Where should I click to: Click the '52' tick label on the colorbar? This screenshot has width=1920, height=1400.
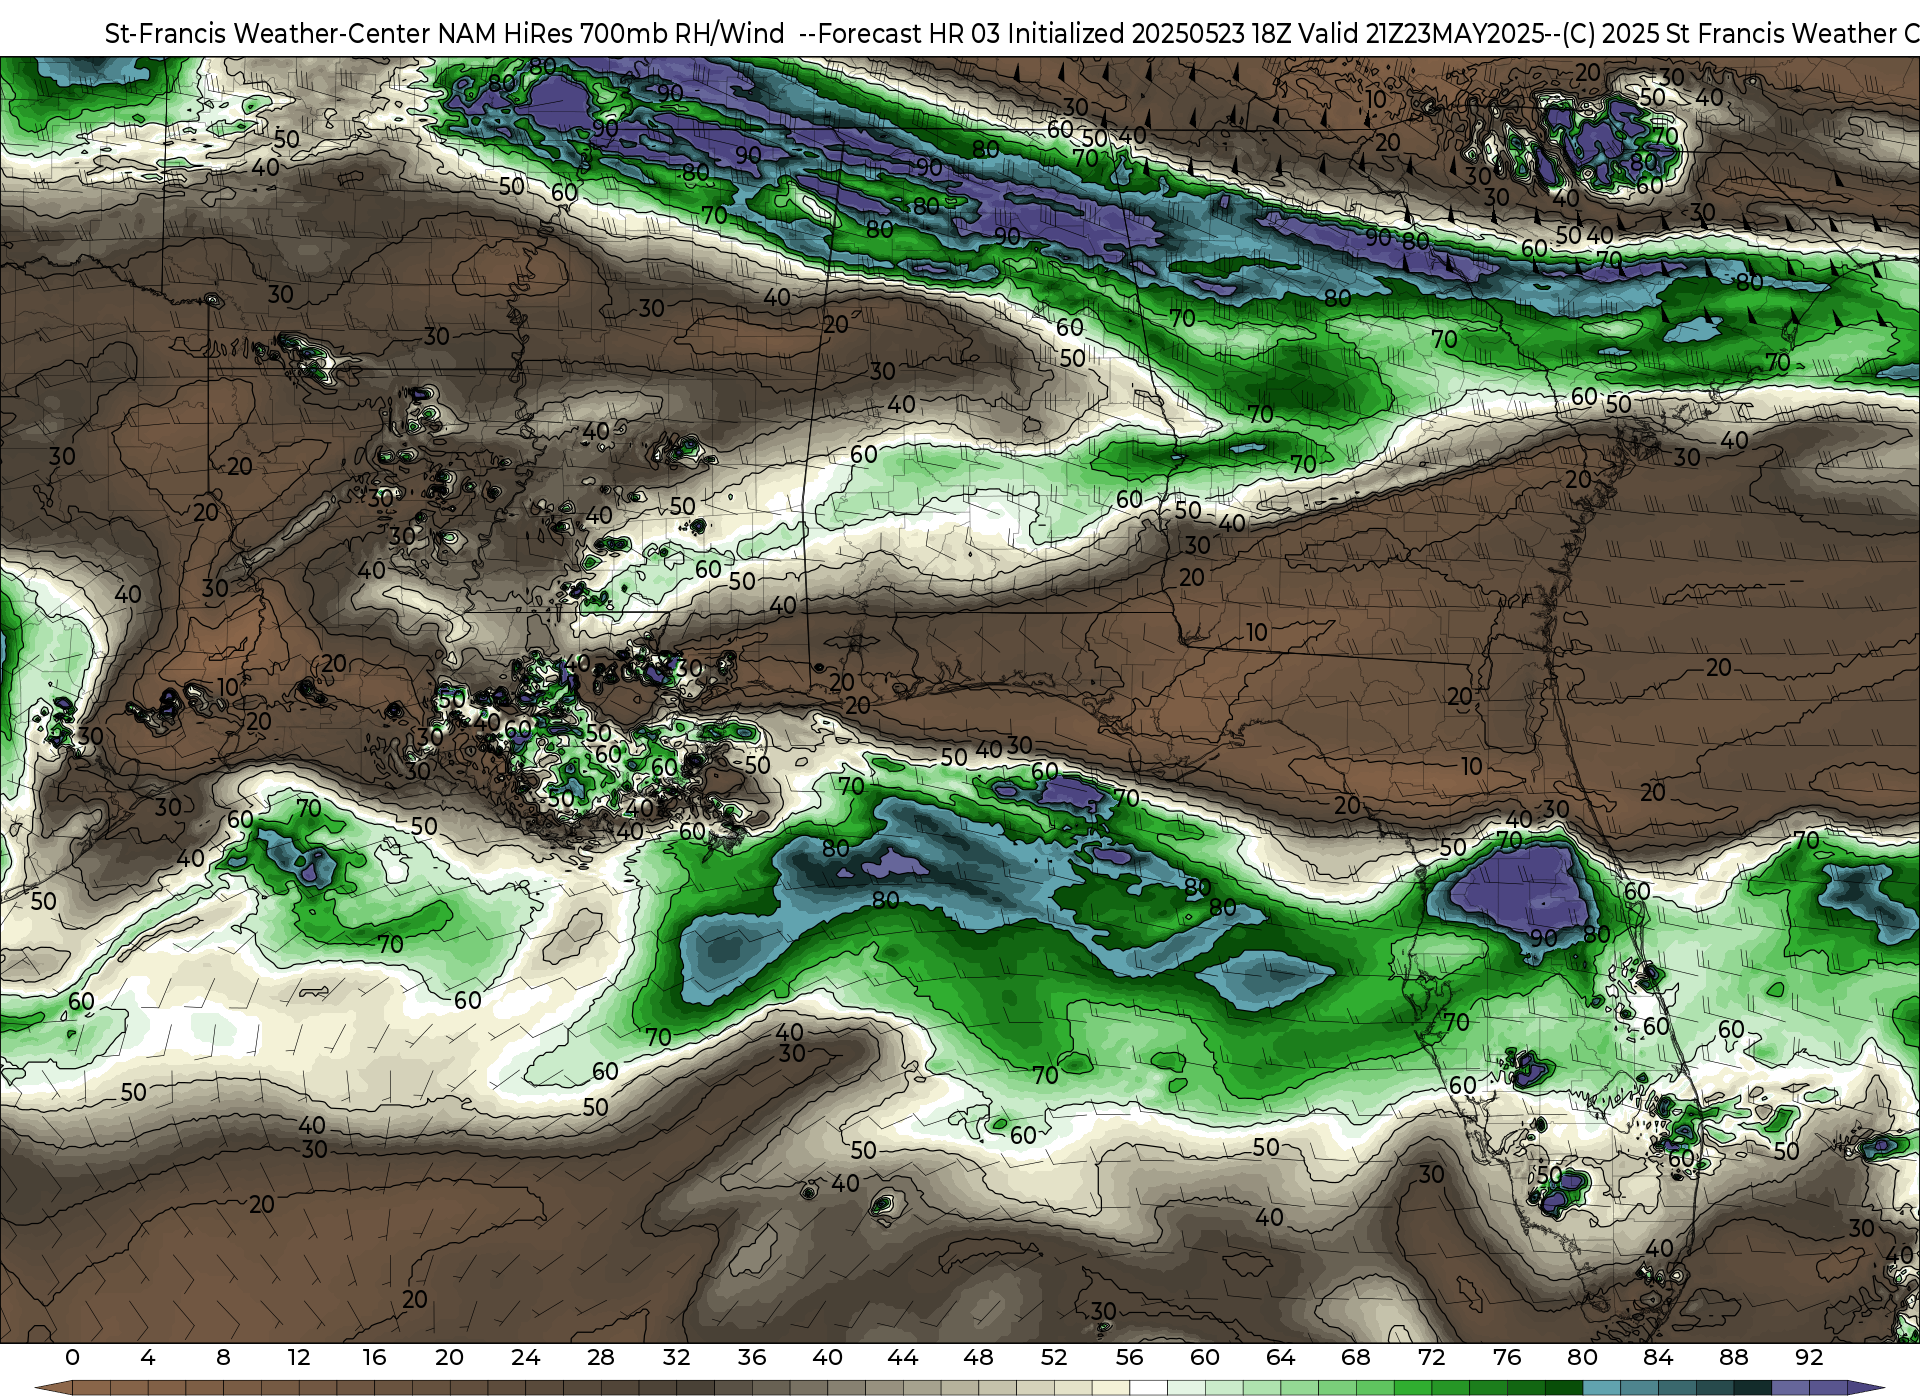point(1054,1357)
